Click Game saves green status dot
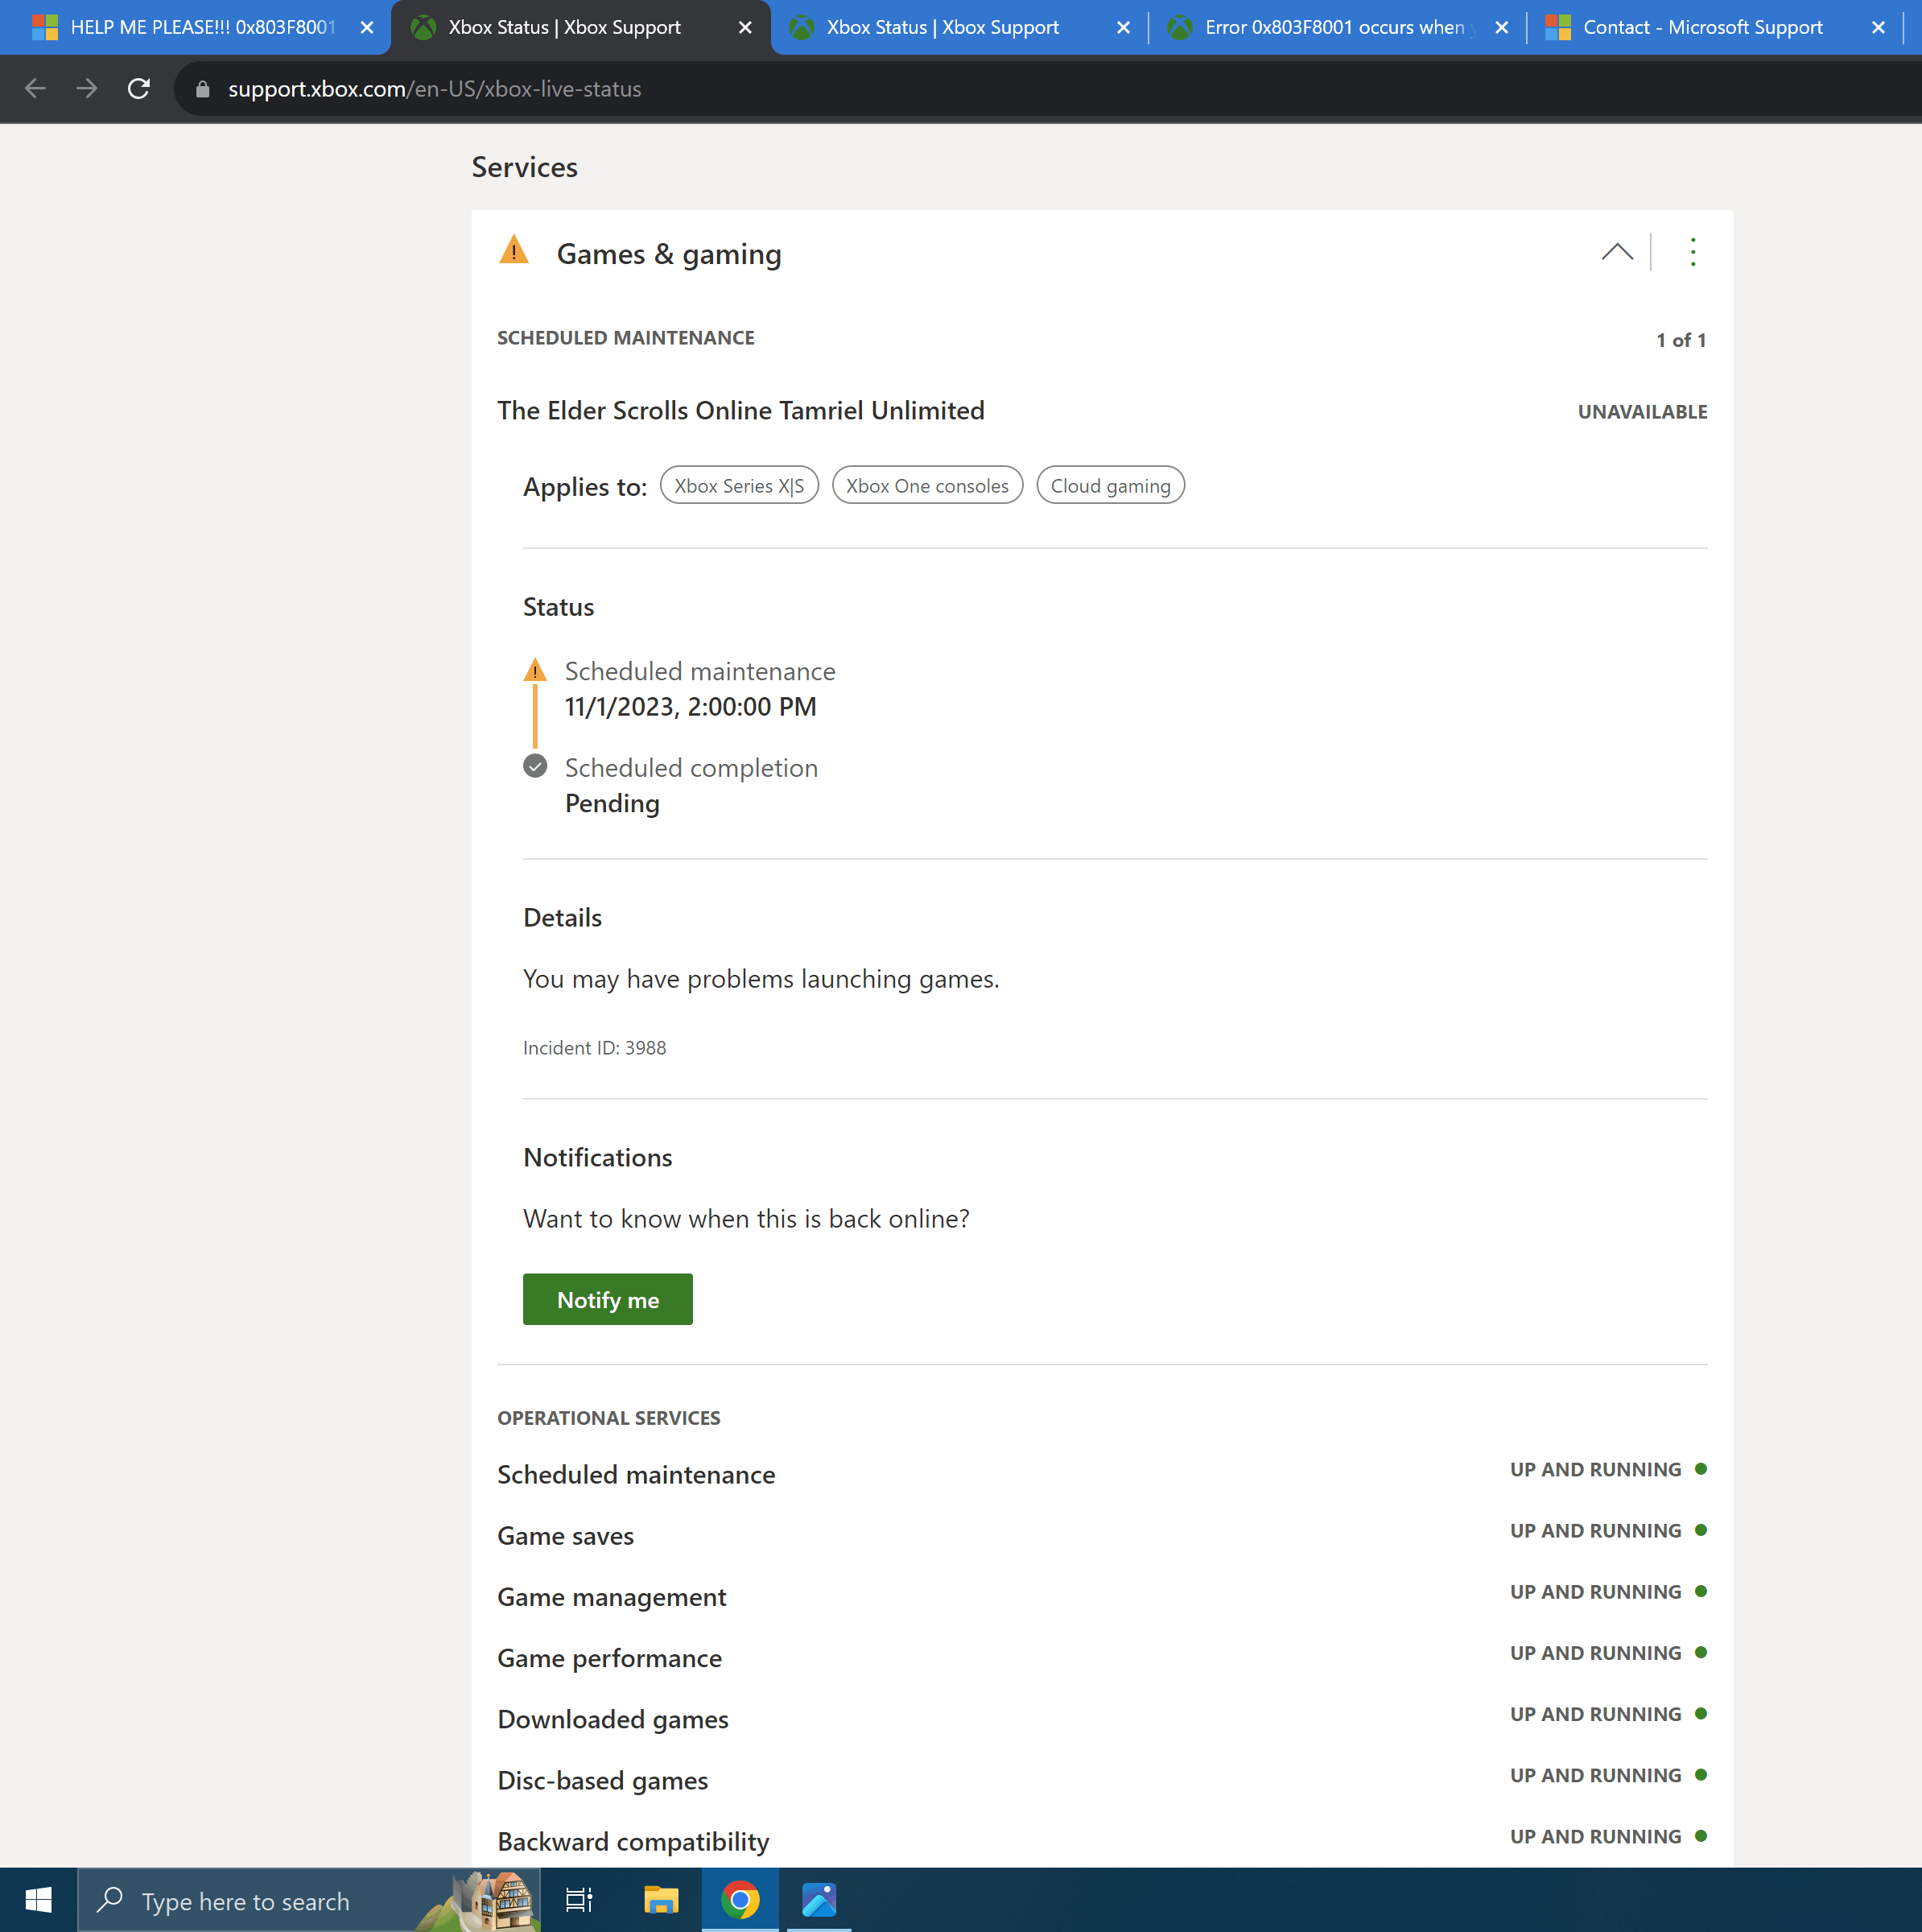1922x1932 pixels. [1701, 1530]
